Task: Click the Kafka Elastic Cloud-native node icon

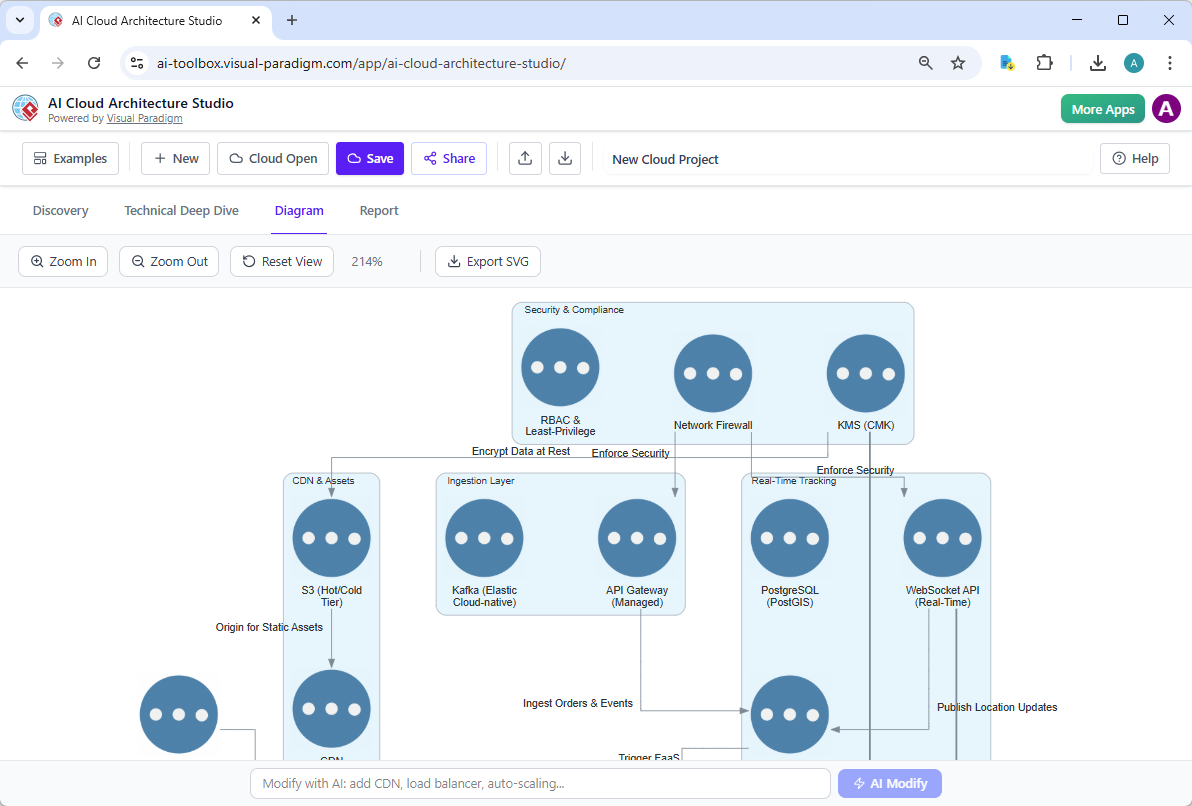Action: point(484,537)
